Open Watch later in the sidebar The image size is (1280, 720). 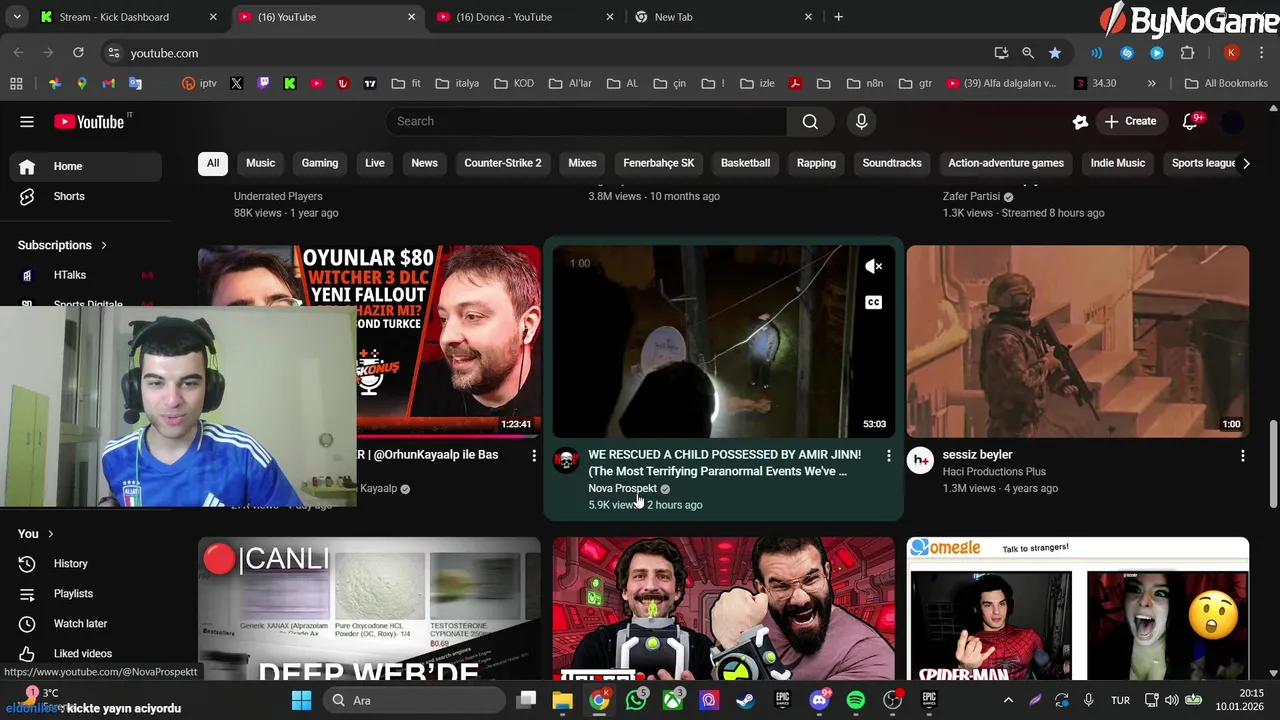(85, 624)
